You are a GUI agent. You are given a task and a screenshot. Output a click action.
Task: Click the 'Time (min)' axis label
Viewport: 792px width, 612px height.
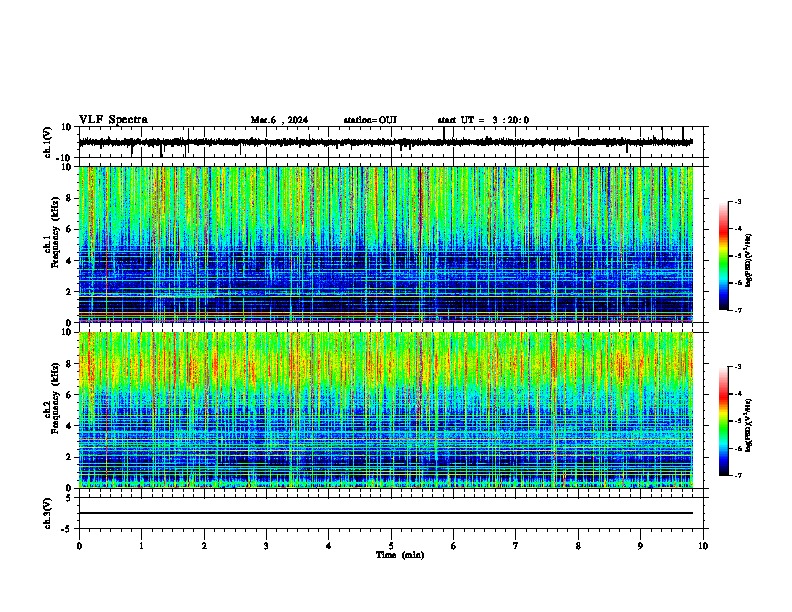point(400,555)
